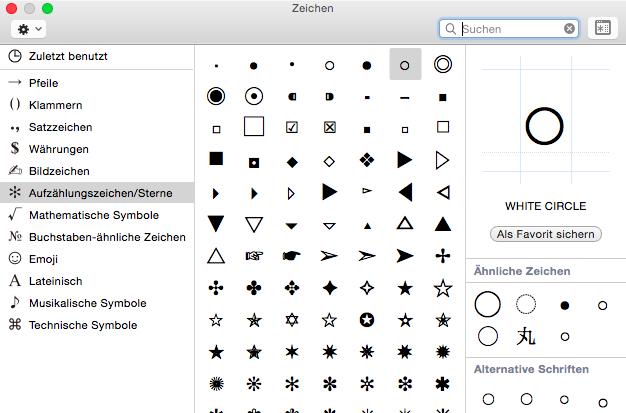This screenshot has width=626, height=413.
Task: Select the large black up-pointing triangle
Action: (443, 224)
